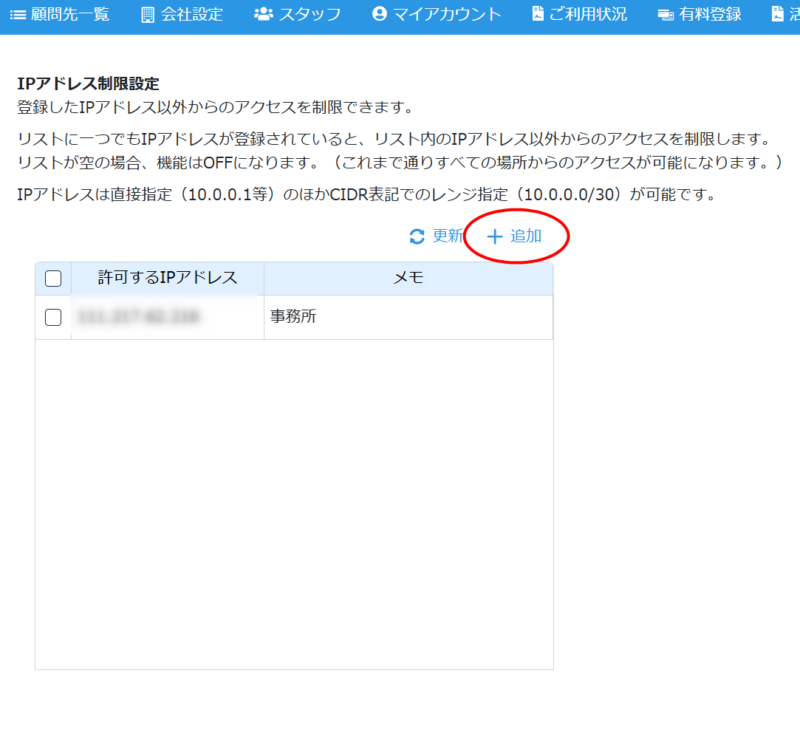Click the plus icon beside 追加
Image resolution: width=800 pixels, height=730 pixels.
pos(494,236)
